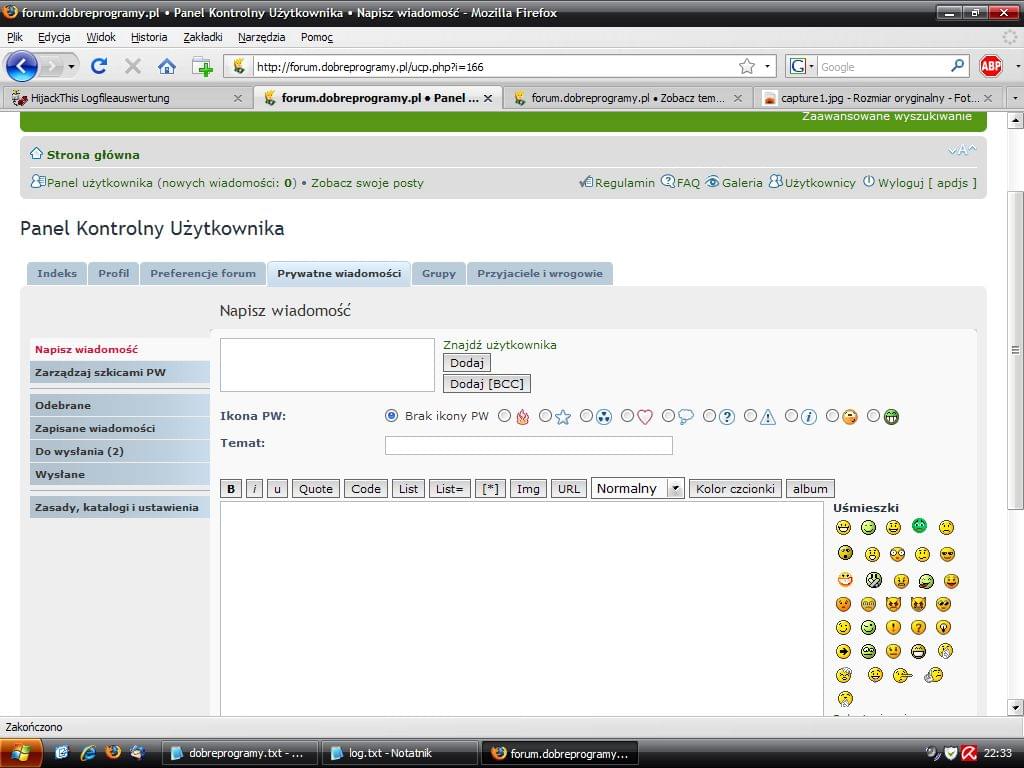Image resolution: width=1024 pixels, height=768 pixels.
Task: Open the Google search engine dropdown
Action: click(x=812, y=67)
